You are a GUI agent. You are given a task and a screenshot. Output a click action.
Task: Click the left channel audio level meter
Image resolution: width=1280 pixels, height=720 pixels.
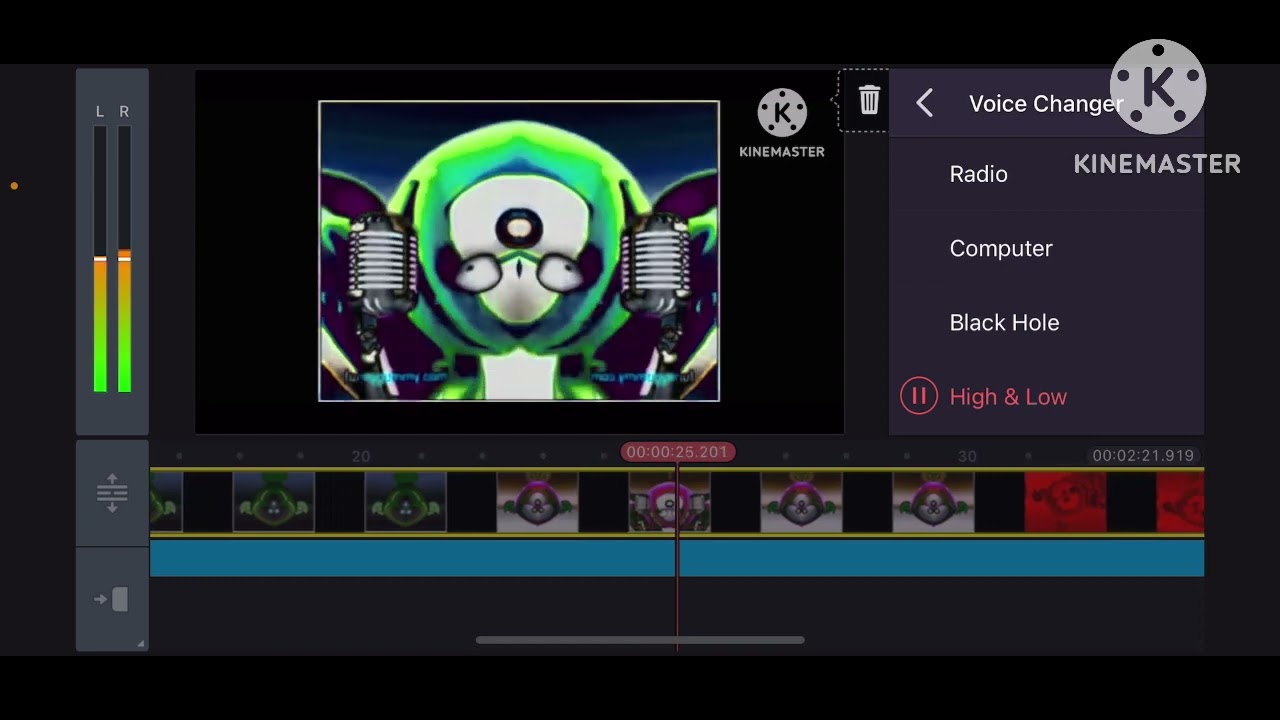tap(100, 258)
